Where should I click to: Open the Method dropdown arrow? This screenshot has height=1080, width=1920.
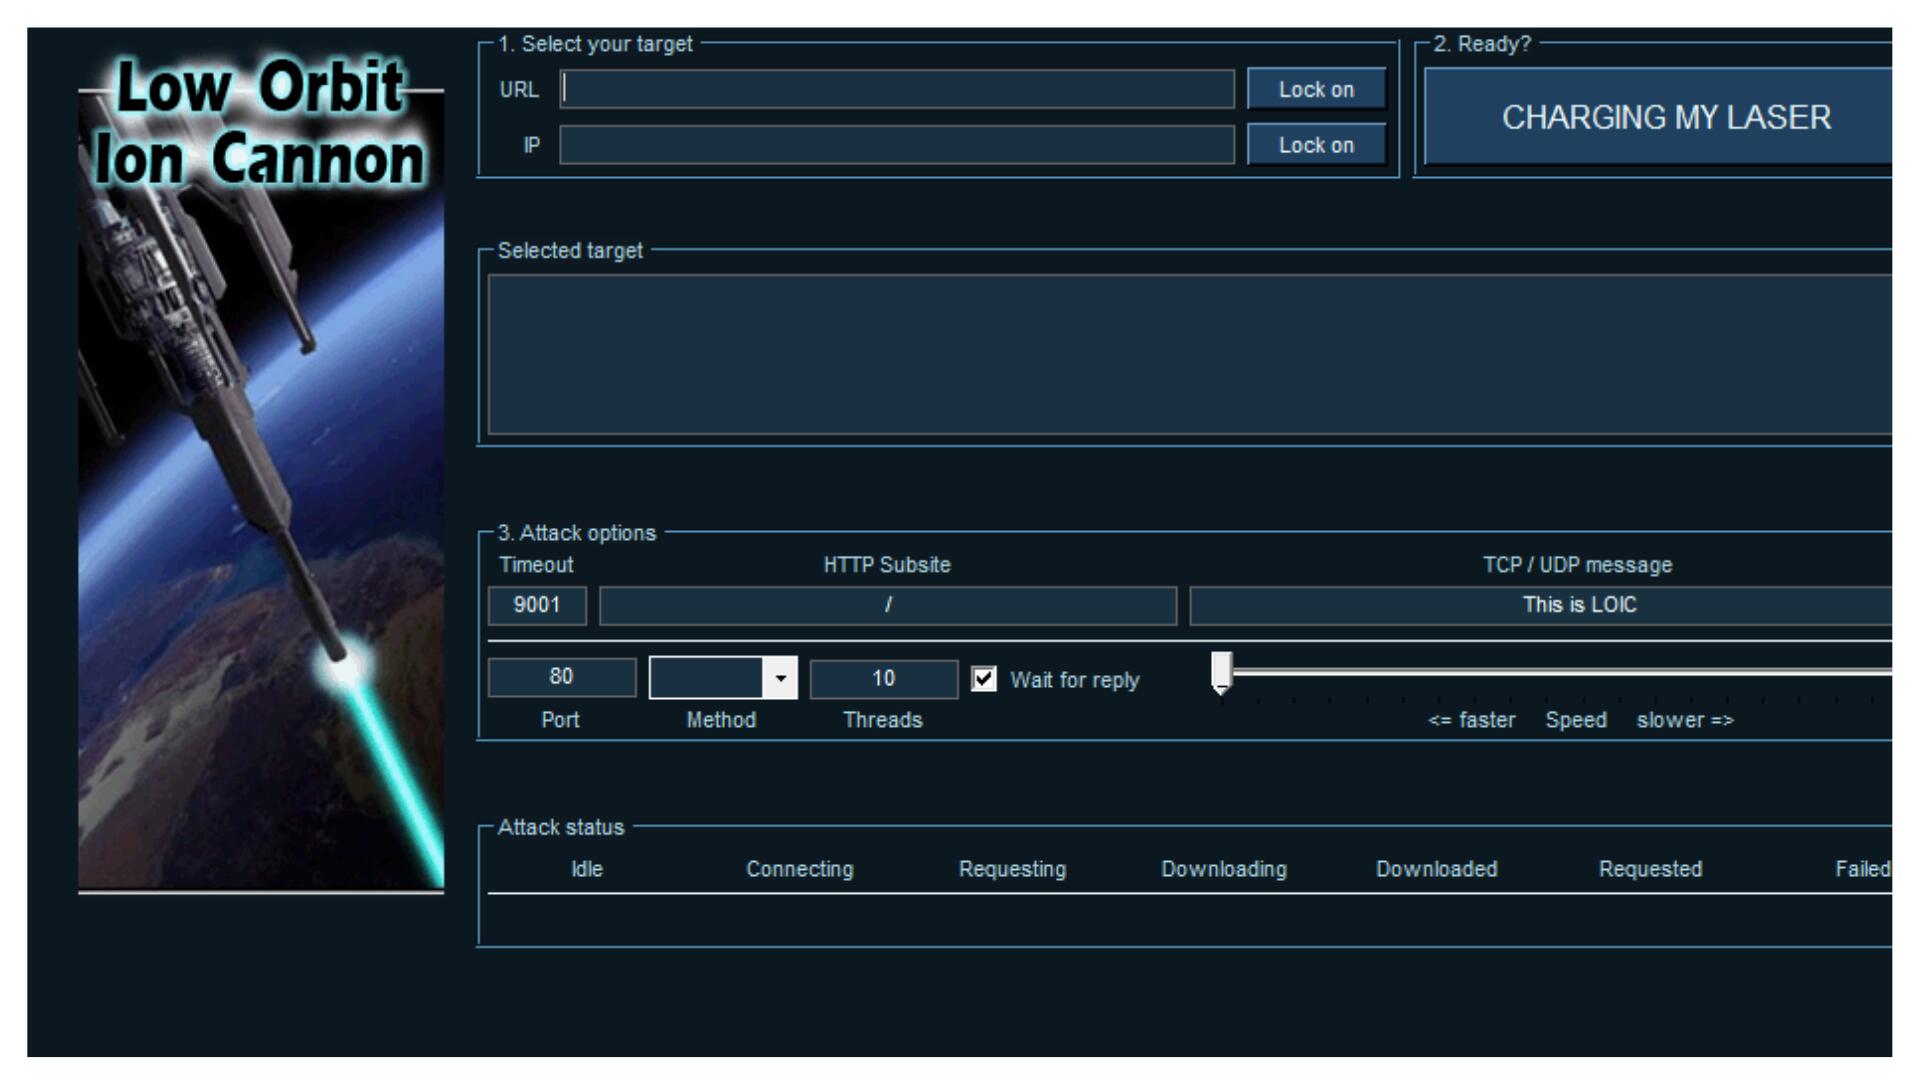click(780, 679)
